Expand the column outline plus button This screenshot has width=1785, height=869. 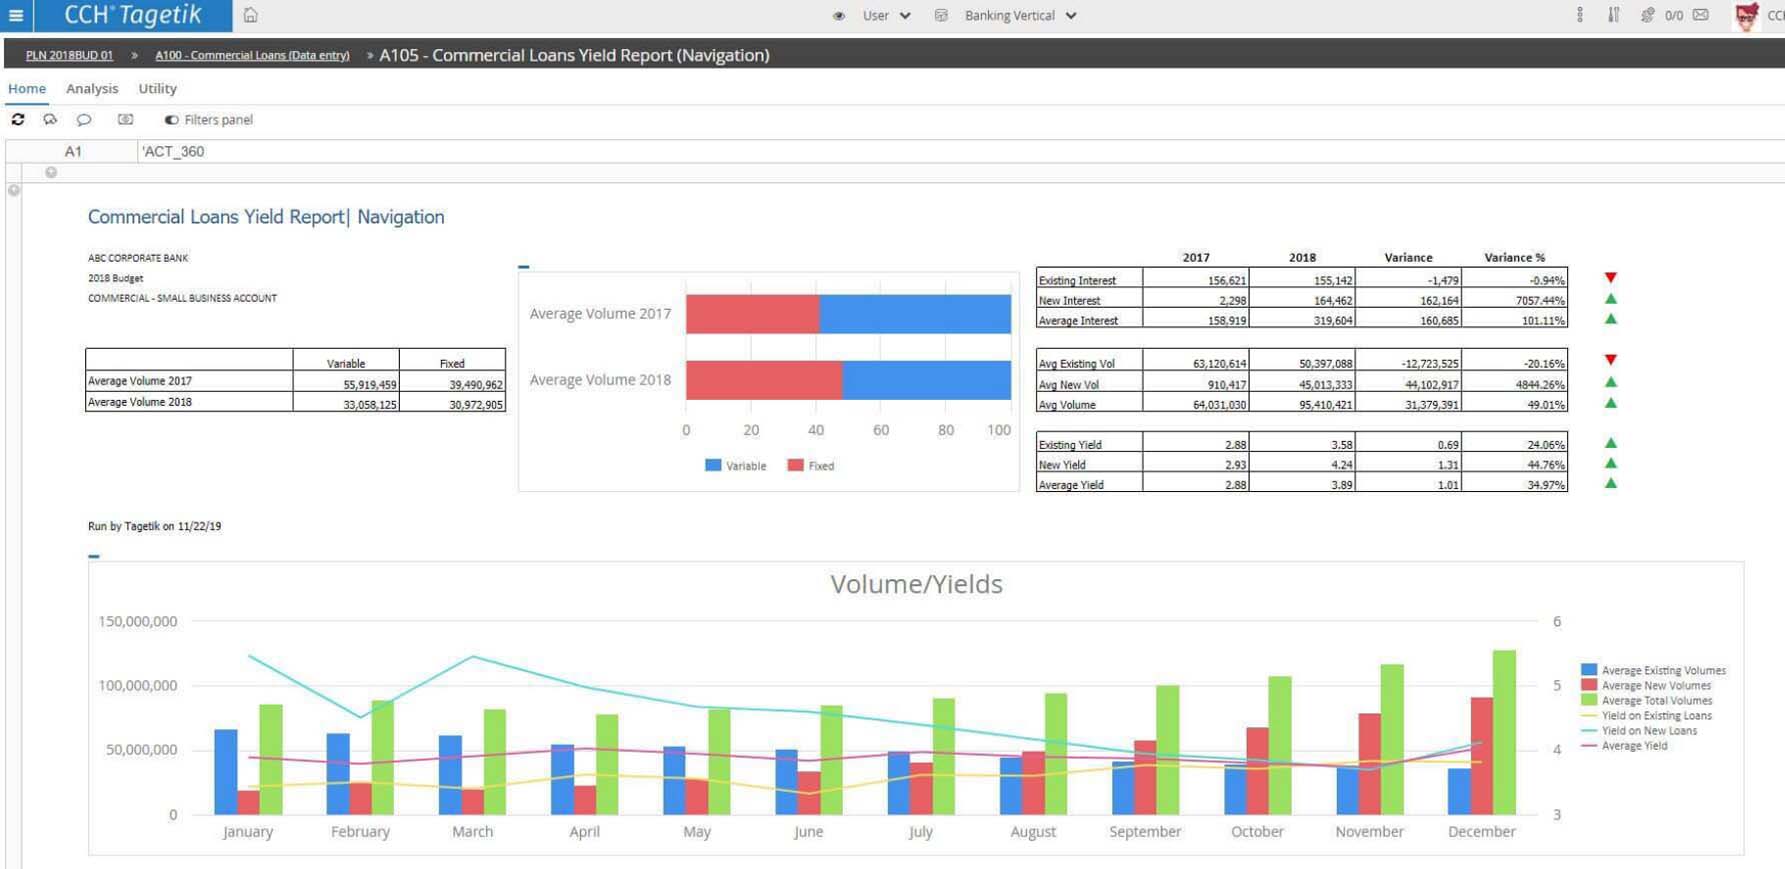pos(51,172)
